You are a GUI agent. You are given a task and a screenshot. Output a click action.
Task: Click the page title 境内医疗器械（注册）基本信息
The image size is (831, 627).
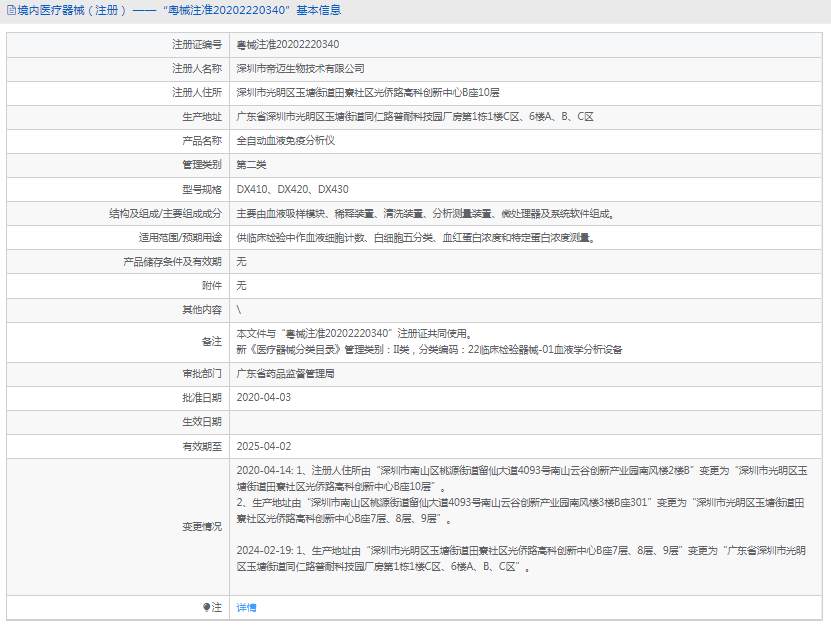pyautogui.click(x=179, y=11)
